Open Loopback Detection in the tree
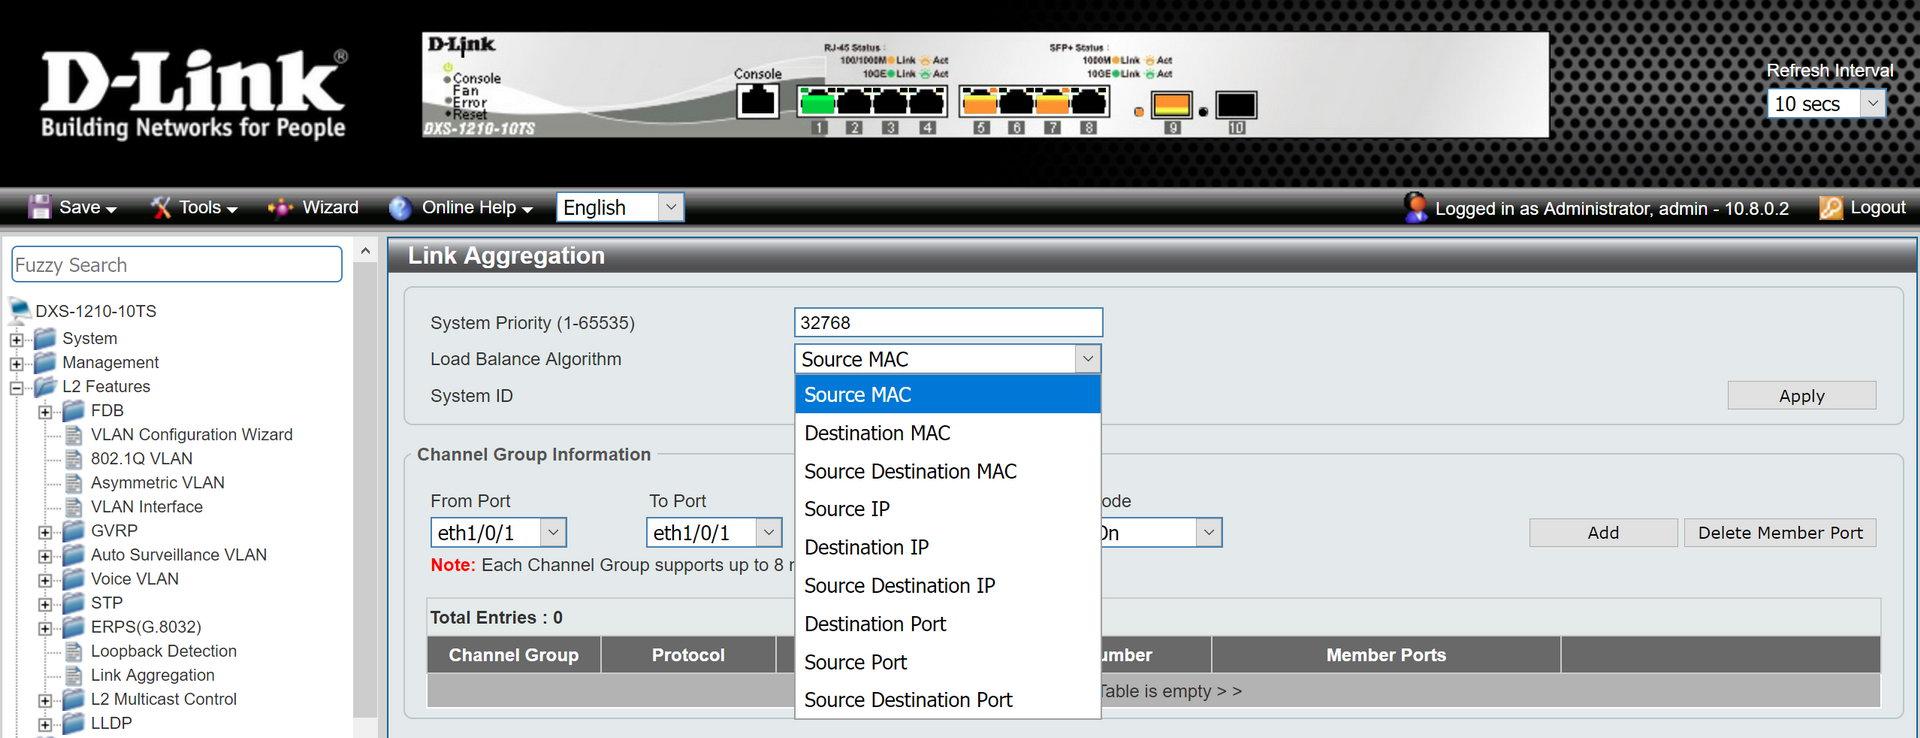1920x738 pixels. pos(164,651)
